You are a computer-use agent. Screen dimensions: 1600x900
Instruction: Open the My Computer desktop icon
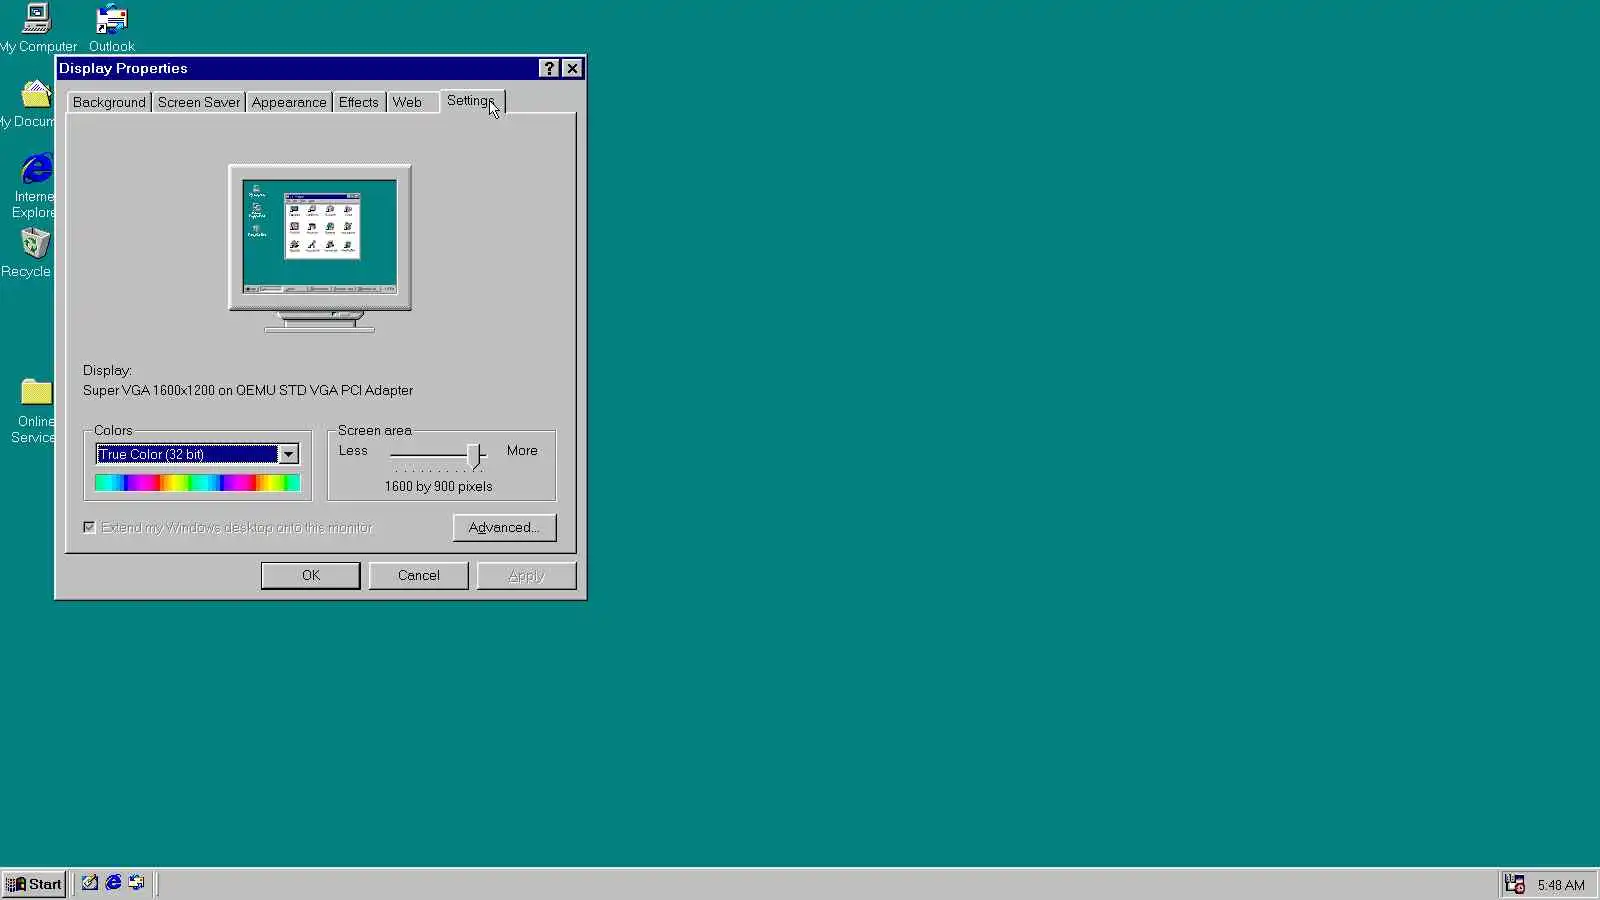tap(37, 27)
